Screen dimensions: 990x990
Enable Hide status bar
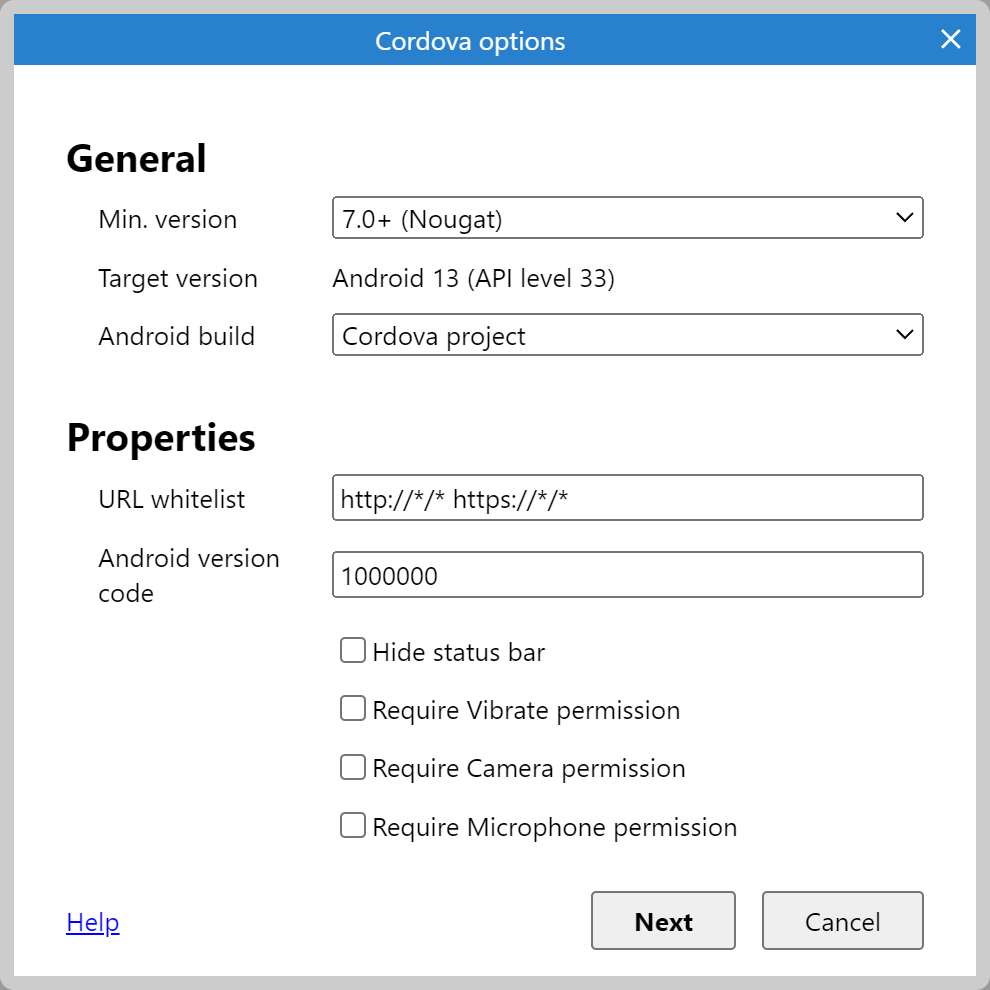[x=352, y=650]
